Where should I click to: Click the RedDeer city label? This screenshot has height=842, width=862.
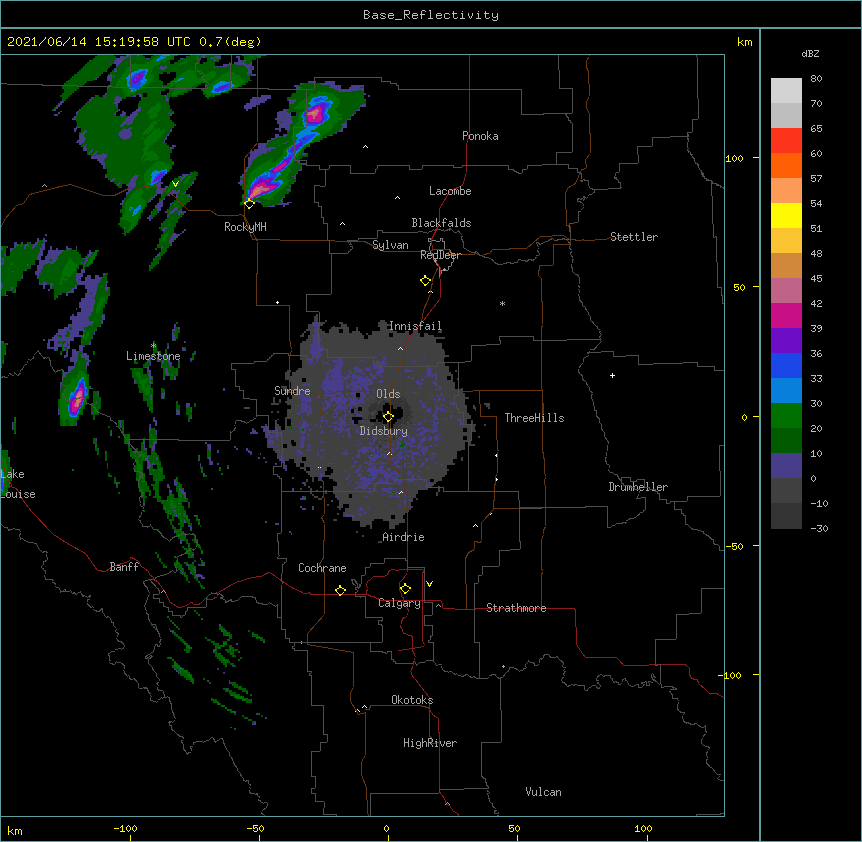(440, 255)
